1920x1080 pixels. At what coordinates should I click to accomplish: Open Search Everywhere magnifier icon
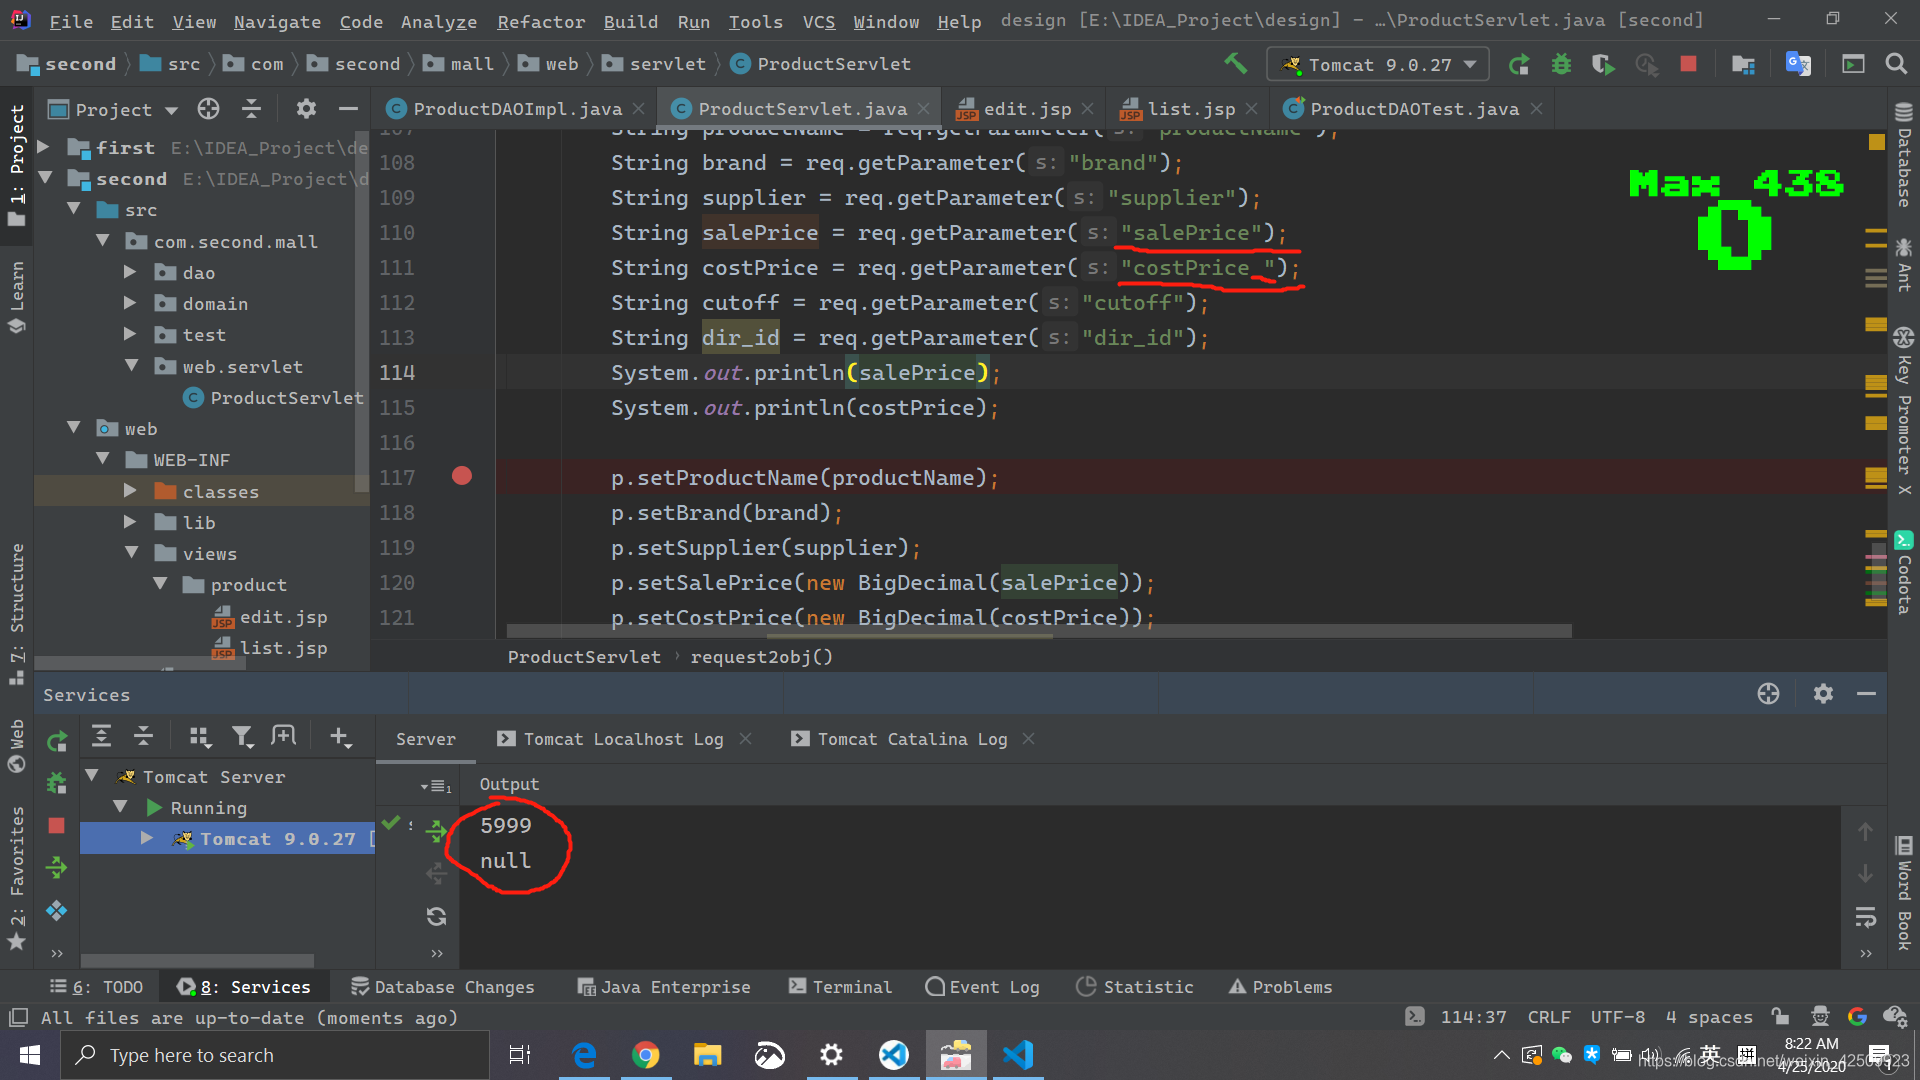click(1896, 64)
